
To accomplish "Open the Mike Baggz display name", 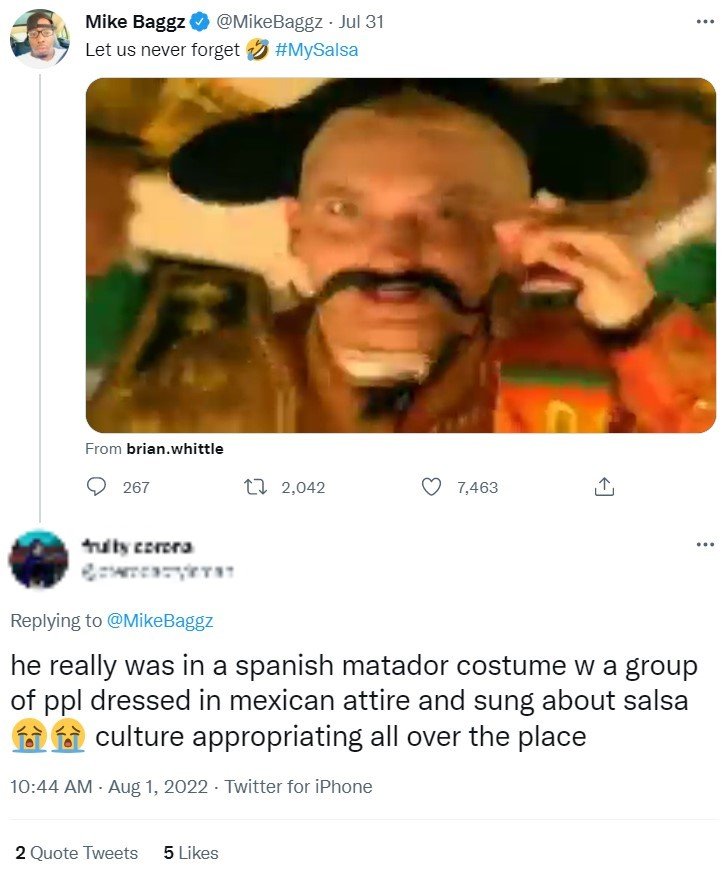I will (135, 22).
